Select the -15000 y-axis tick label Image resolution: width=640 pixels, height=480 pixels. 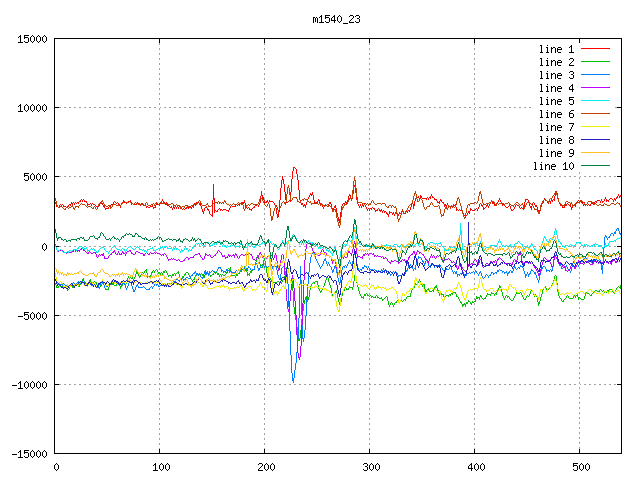tap(26, 454)
